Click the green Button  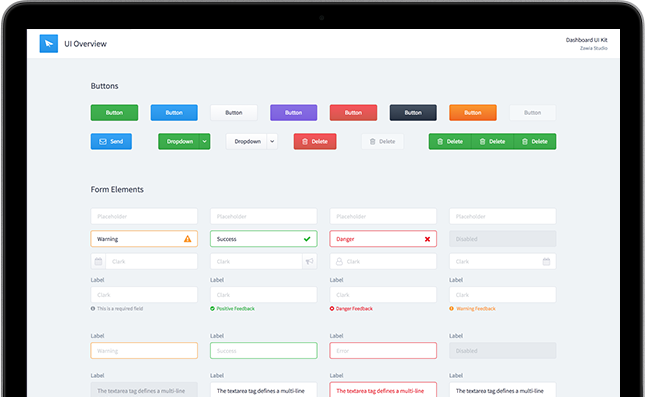[114, 112]
